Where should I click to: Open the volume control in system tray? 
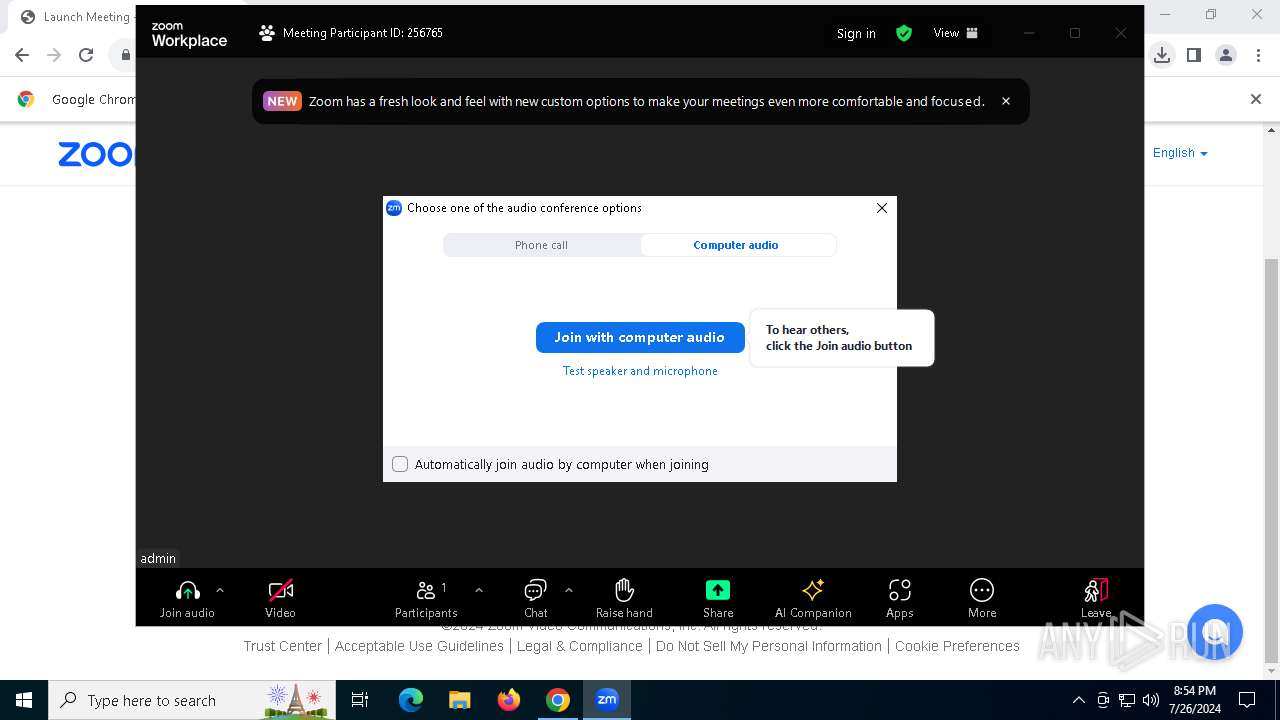coord(1151,700)
